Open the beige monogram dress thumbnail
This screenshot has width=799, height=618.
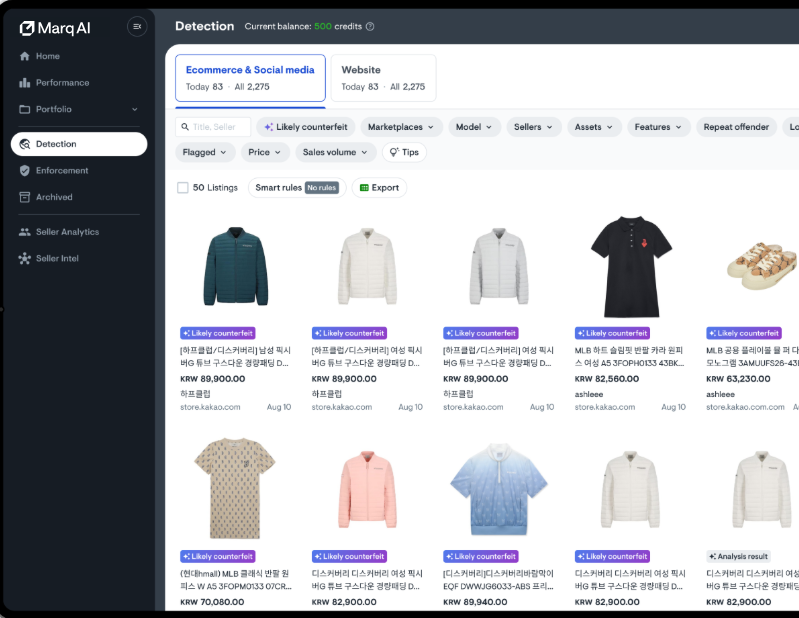[x=234, y=488]
